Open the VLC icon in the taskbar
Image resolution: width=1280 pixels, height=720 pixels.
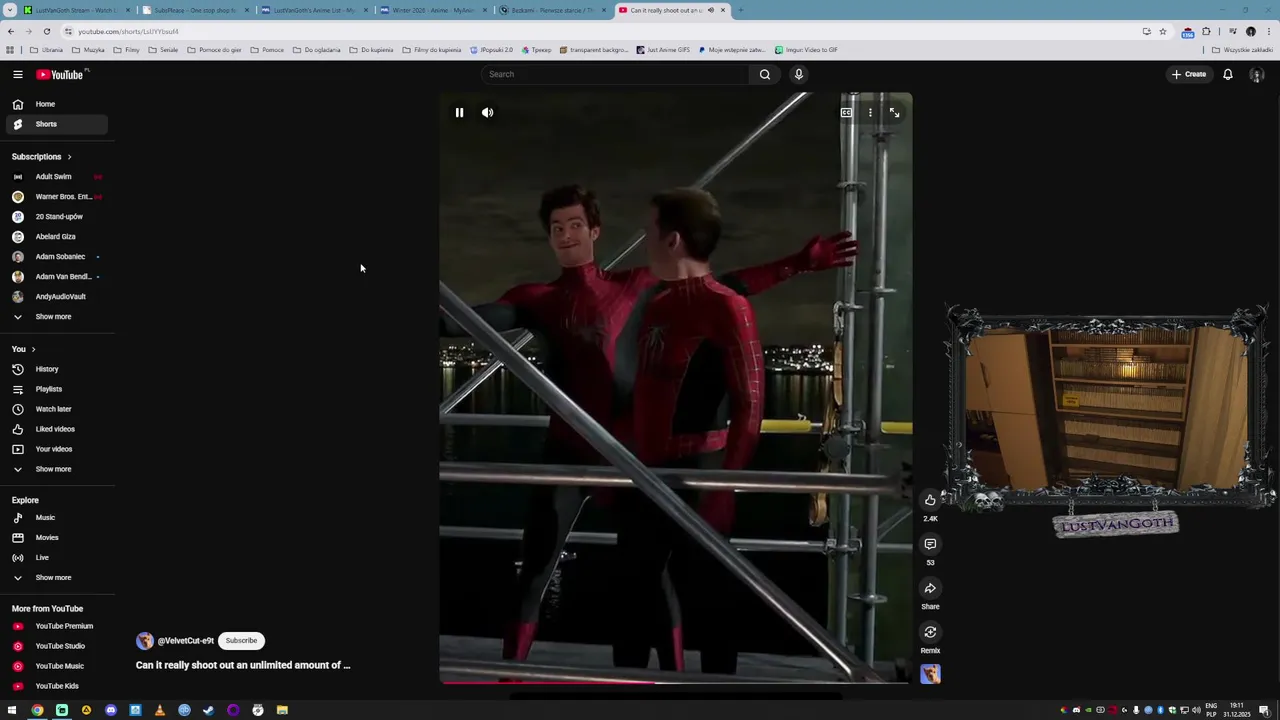(160, 710)
